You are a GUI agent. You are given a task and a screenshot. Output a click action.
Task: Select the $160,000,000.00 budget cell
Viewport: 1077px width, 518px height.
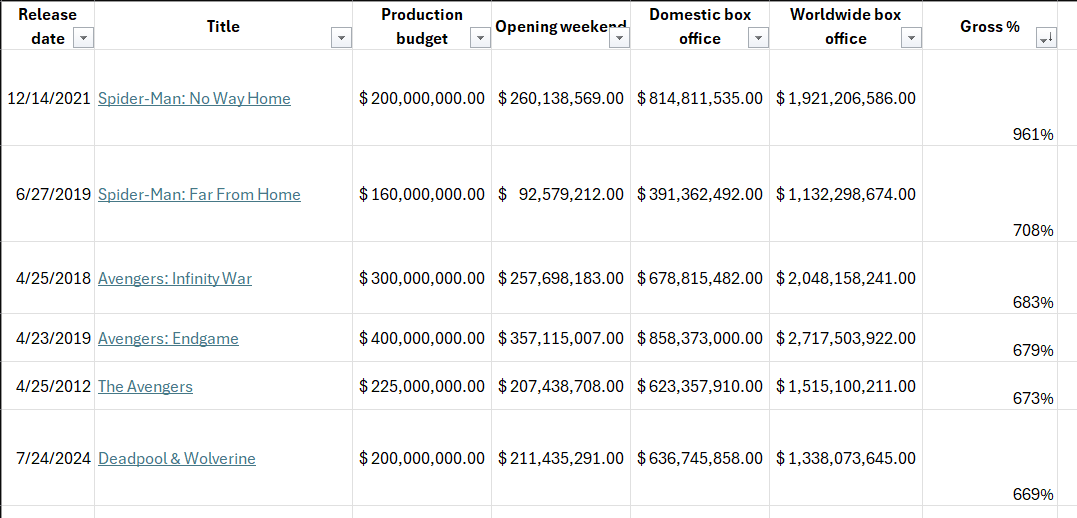point(422,194)
